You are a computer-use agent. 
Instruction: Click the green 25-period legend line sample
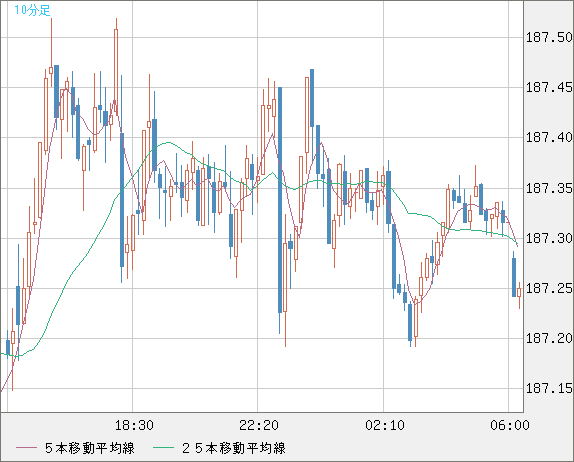pyautogui.click(x=163, y=448)
